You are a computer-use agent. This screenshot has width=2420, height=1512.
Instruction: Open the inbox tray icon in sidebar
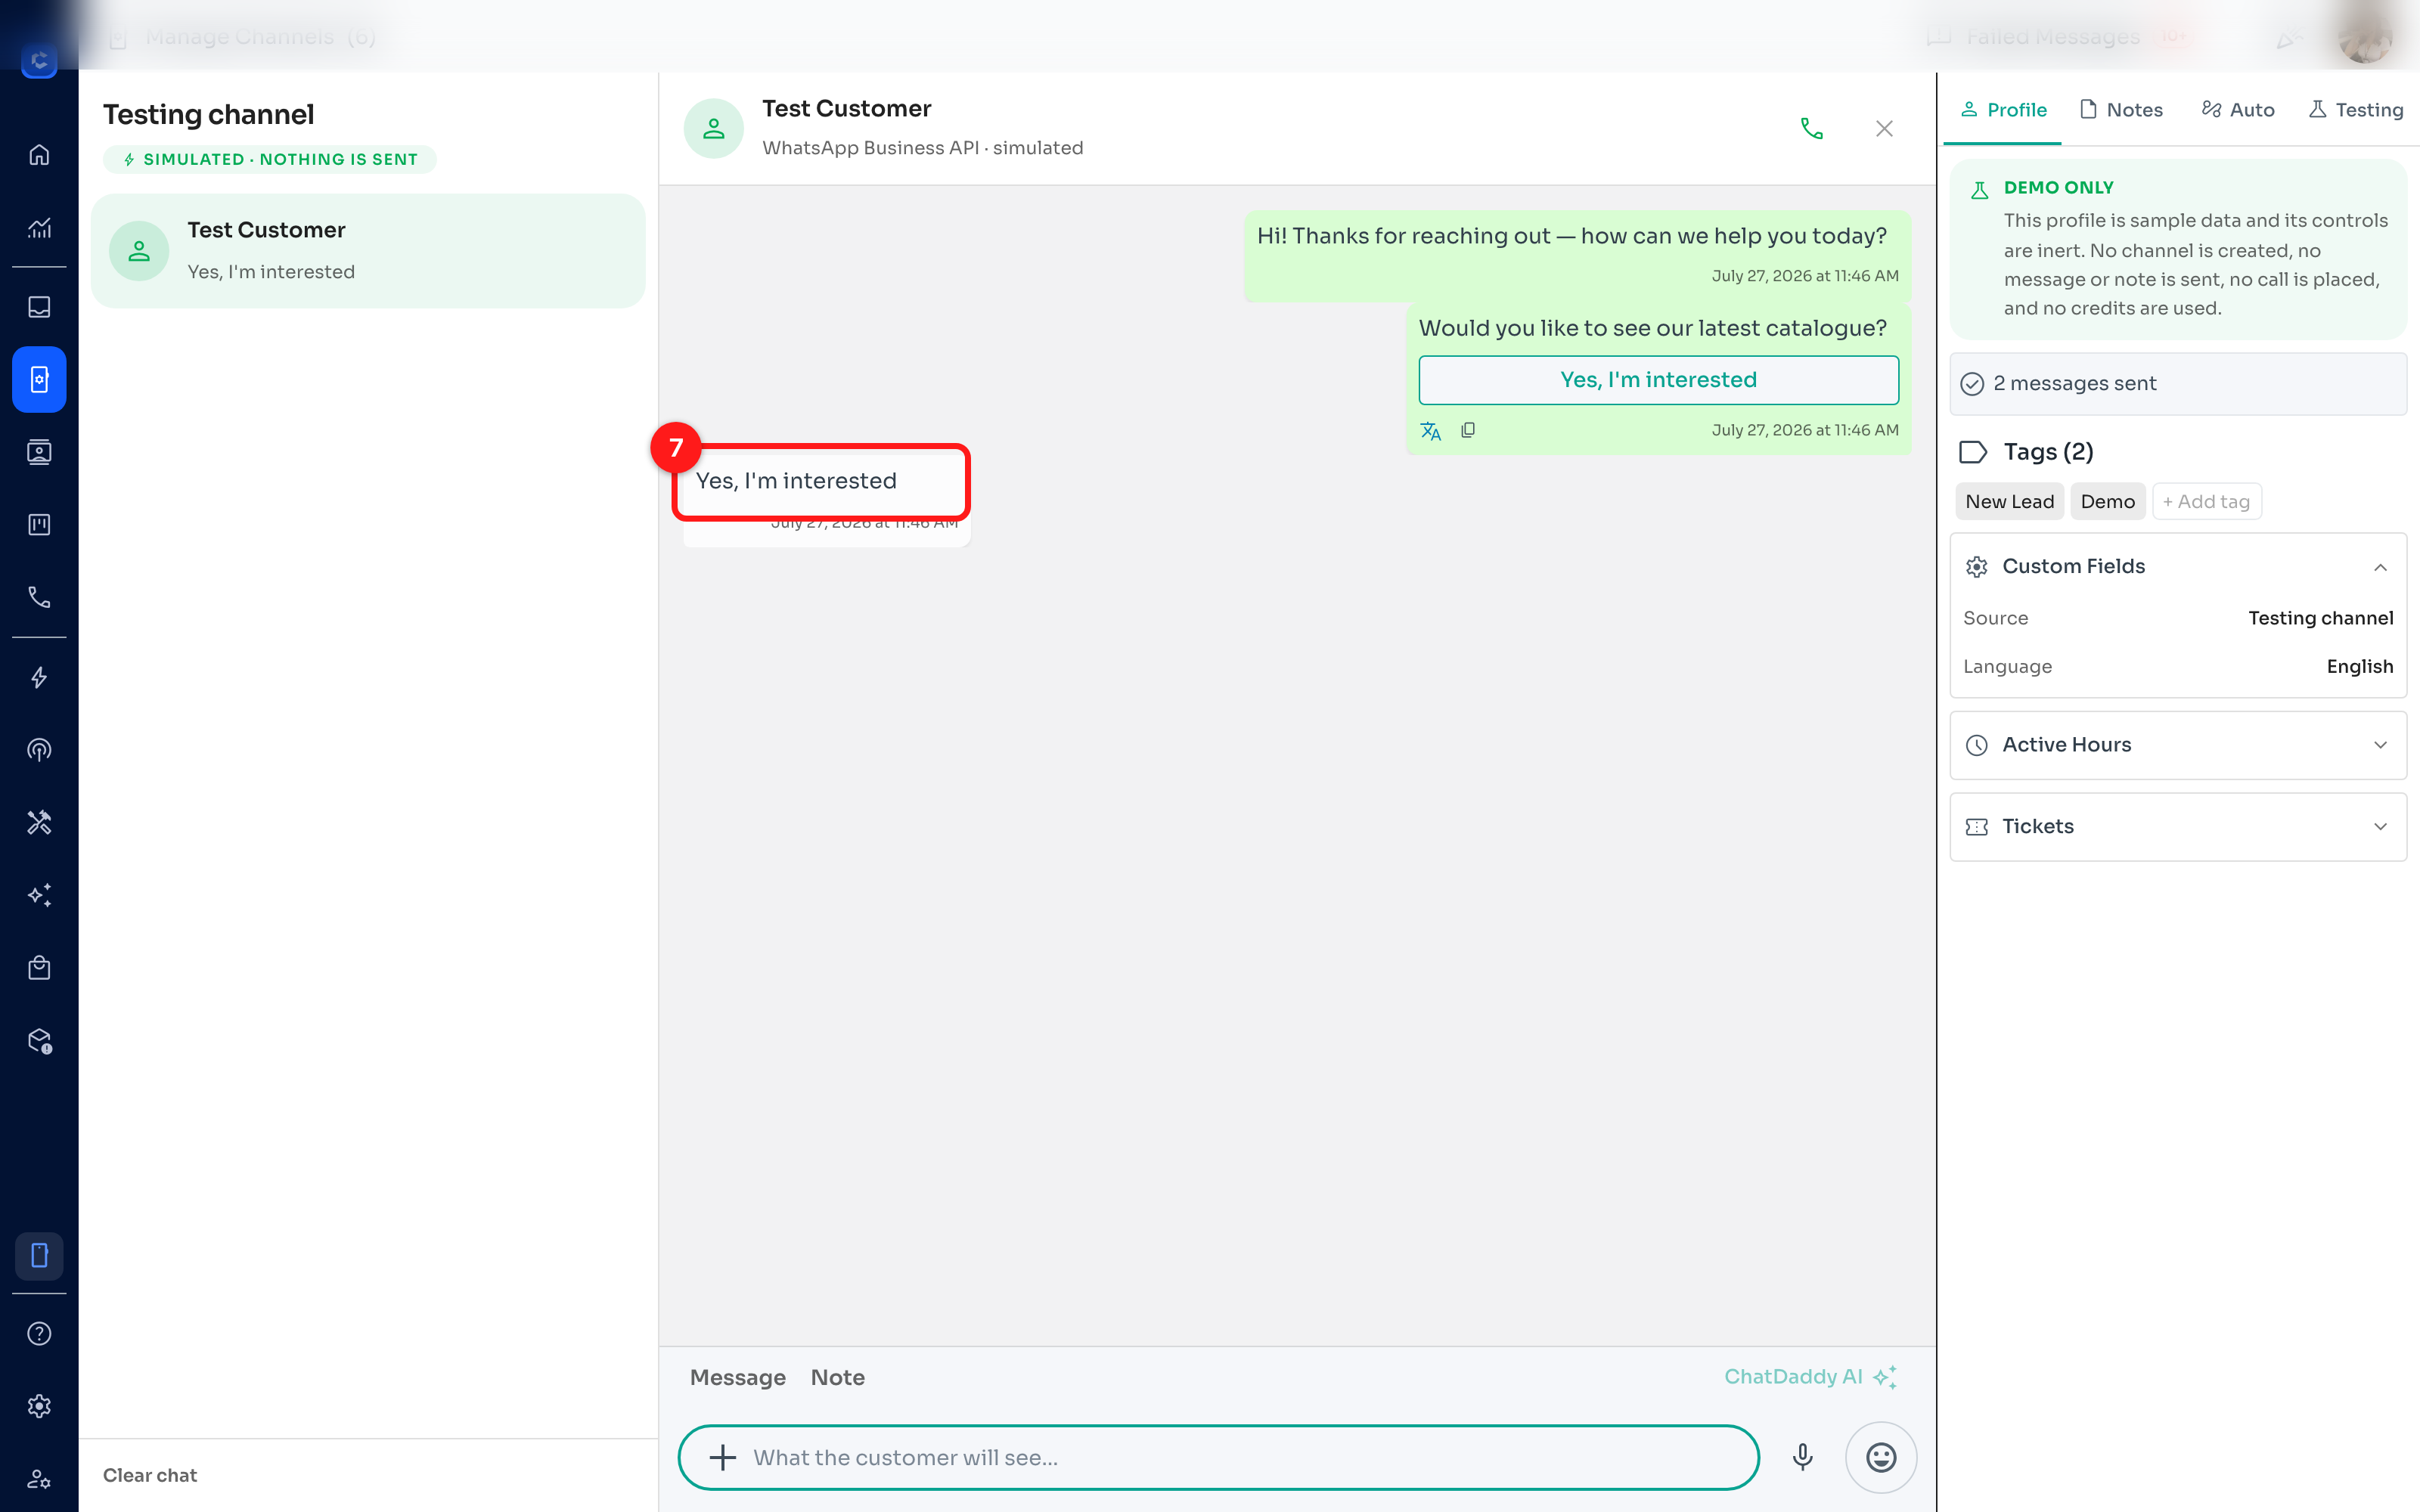[39, 307]
